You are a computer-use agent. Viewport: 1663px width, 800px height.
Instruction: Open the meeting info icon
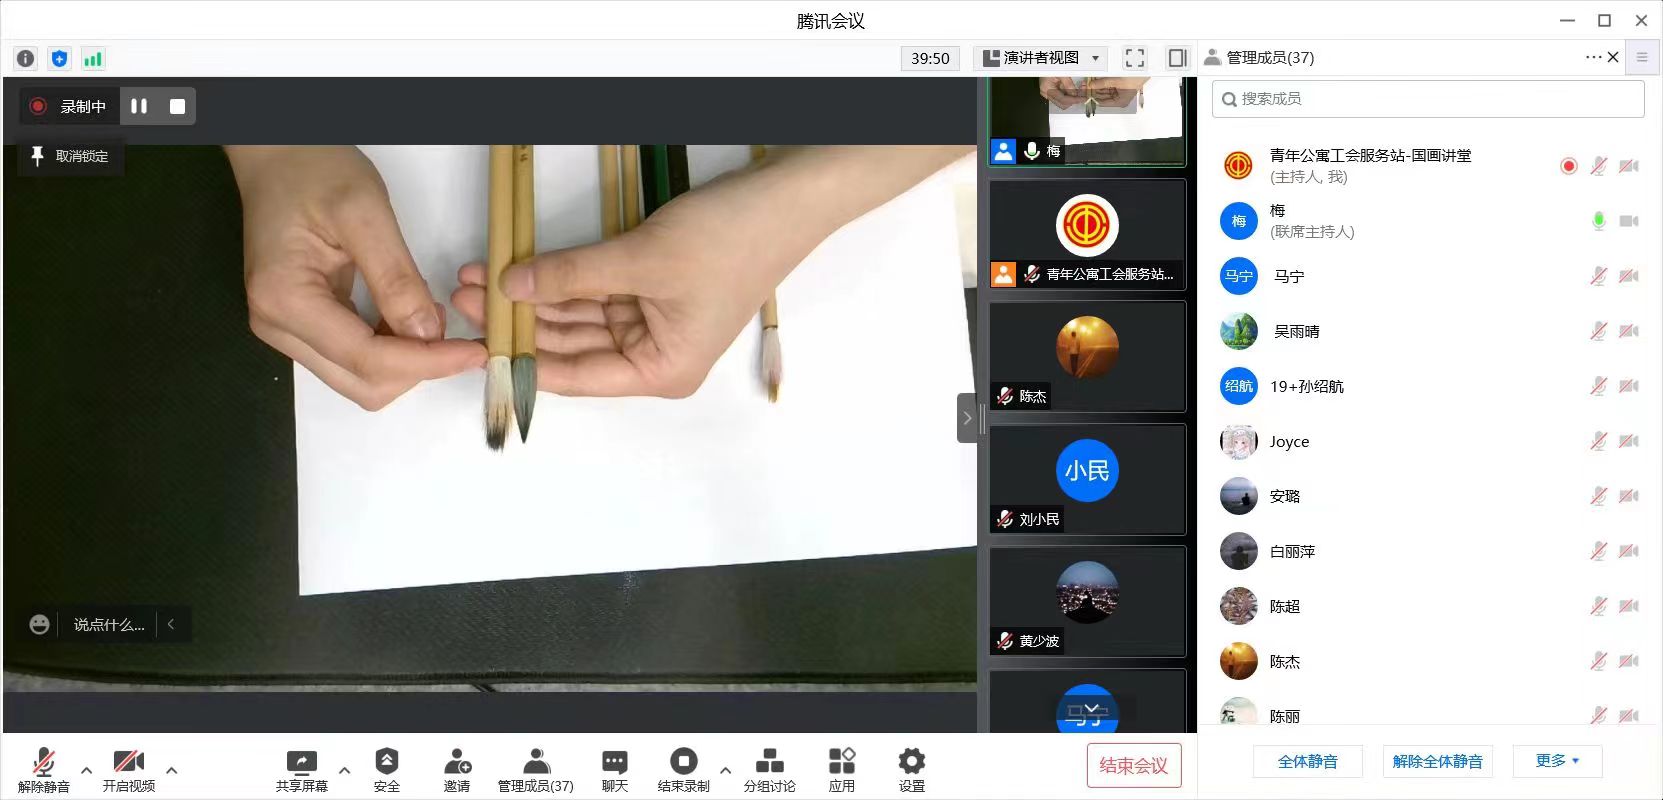tap(26, 59)
